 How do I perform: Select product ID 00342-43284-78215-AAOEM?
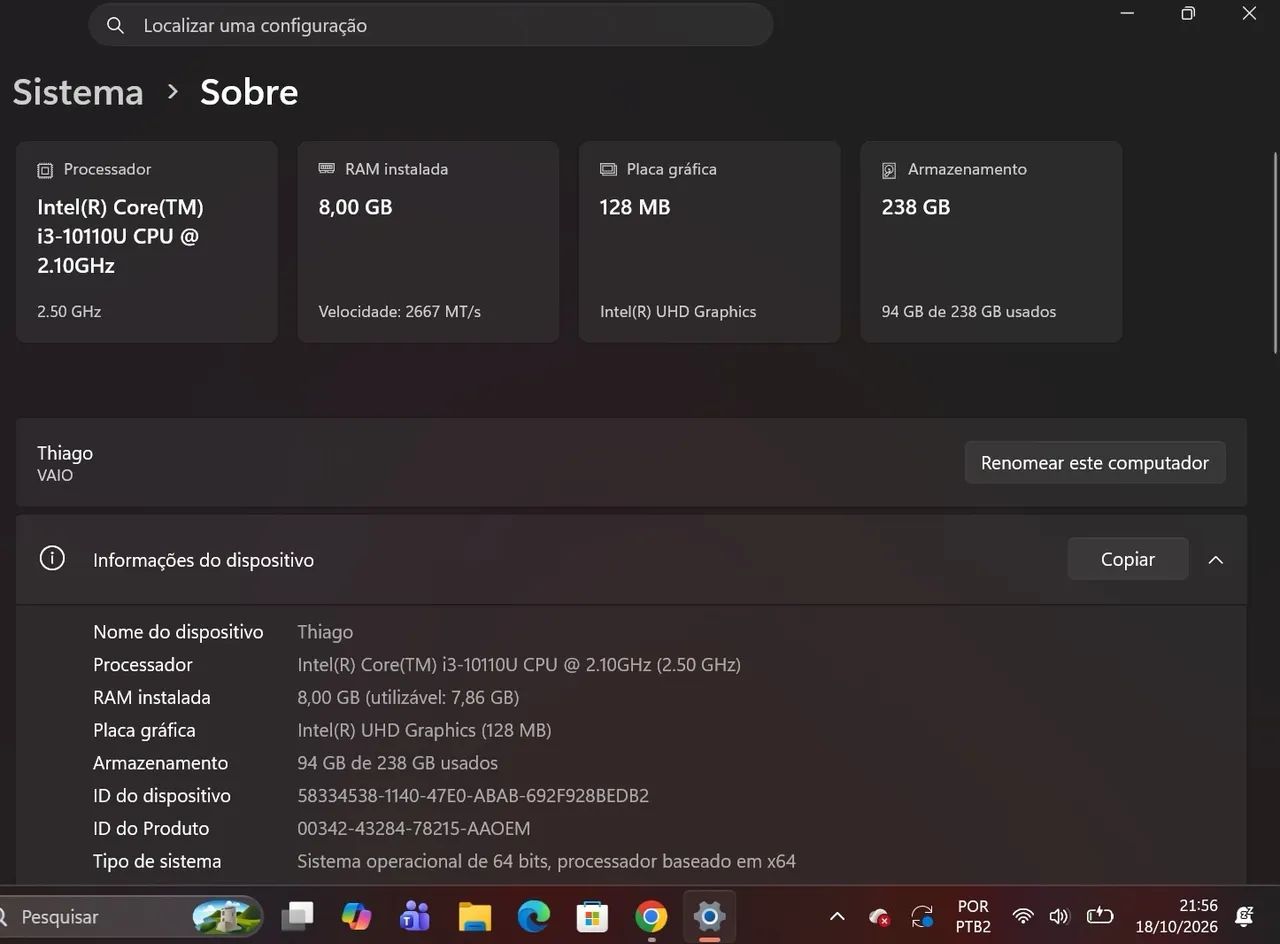[414, 829]
